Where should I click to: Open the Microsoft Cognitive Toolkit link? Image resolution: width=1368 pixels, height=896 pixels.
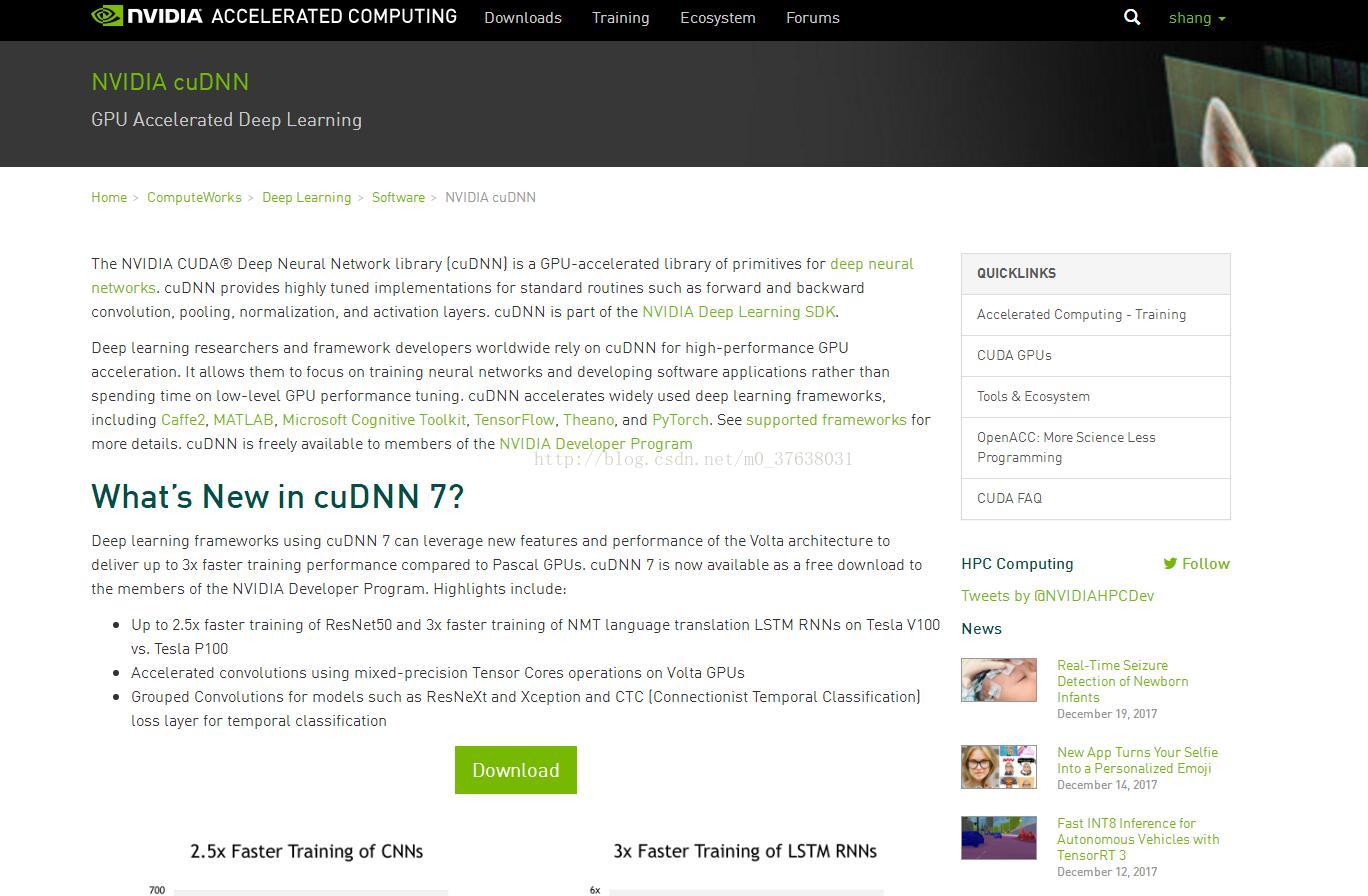click(x=374, y=420)
